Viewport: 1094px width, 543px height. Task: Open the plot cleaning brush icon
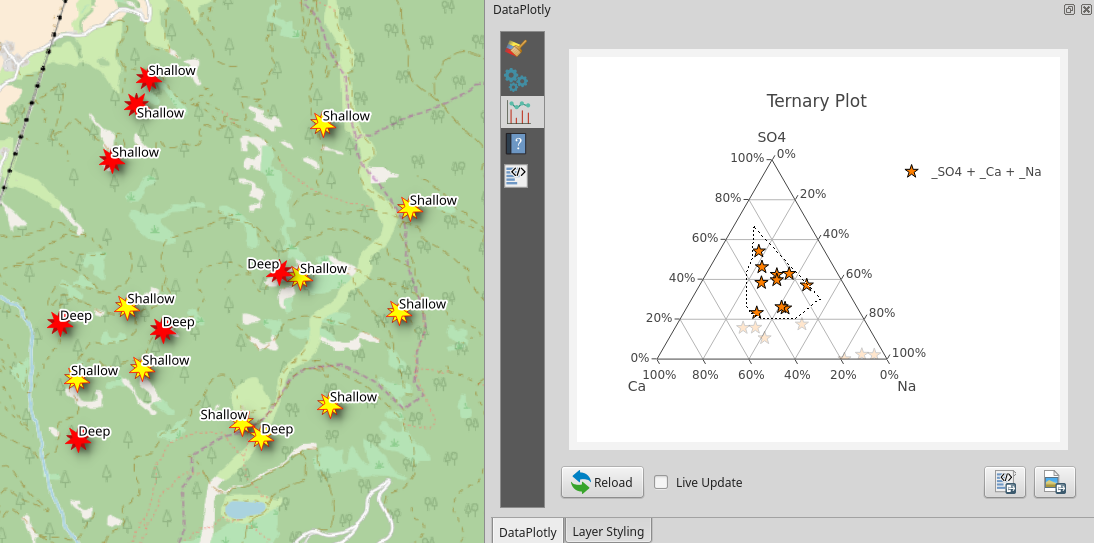pyautogui.click(x=516, y=47)
